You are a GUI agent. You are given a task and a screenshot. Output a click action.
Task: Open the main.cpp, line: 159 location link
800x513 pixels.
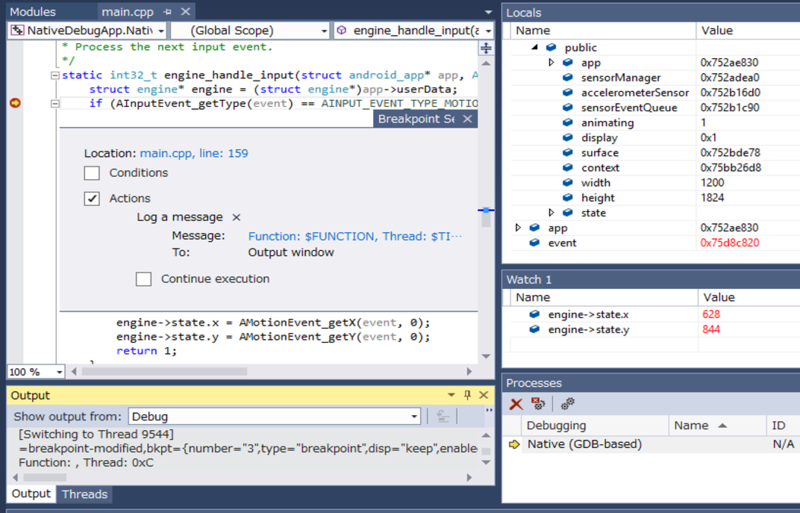click(194, 154)
